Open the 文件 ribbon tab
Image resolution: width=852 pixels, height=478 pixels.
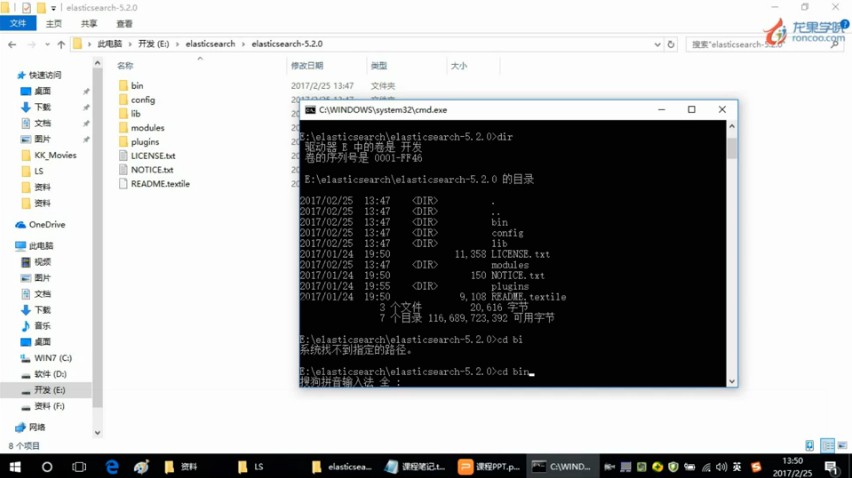tap(18, 23)
